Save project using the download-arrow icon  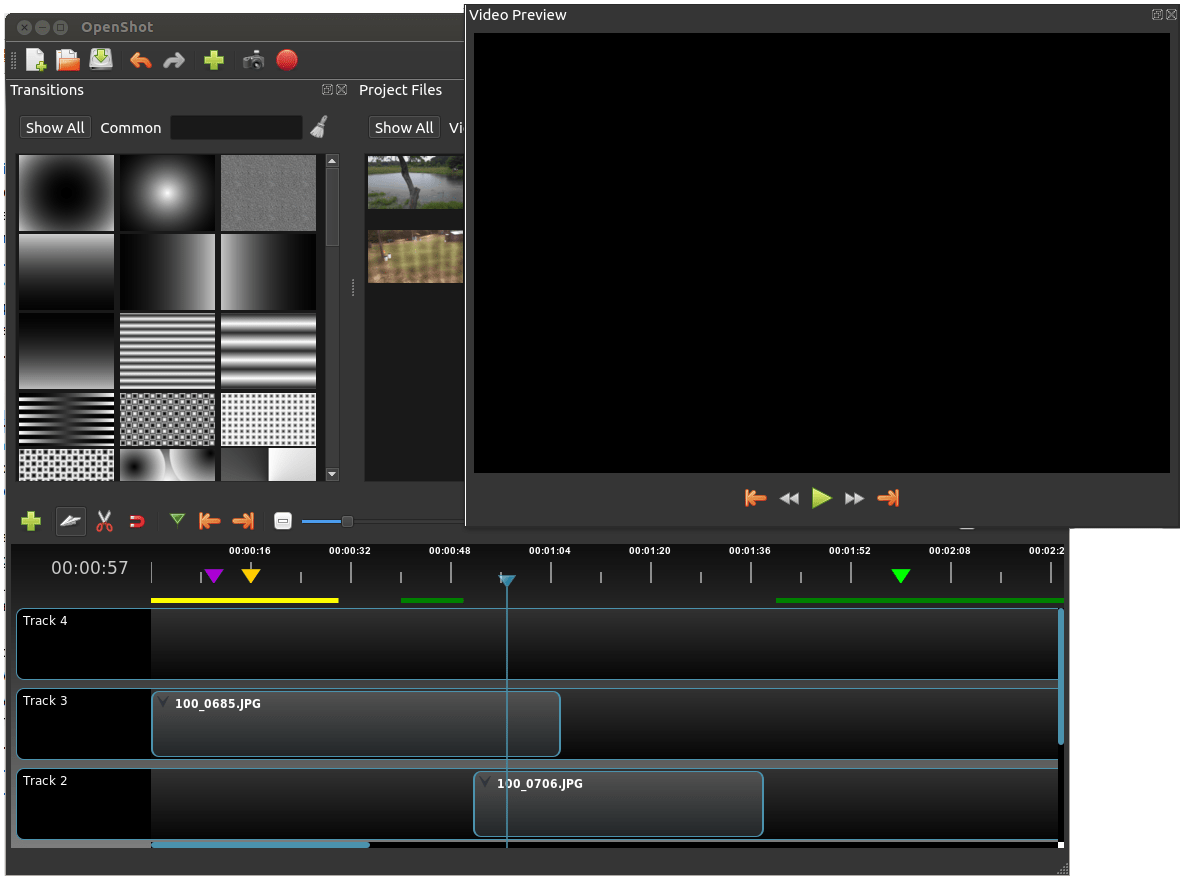[101, 59]
